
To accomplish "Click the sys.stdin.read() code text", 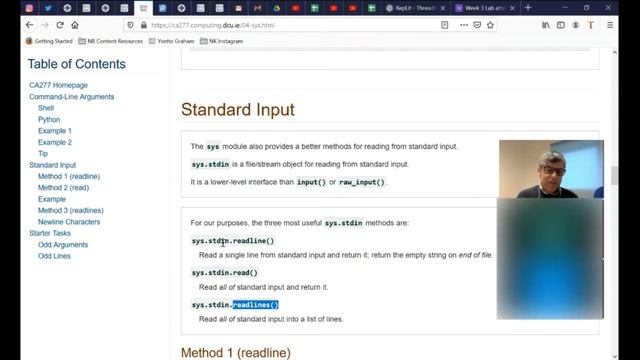I will point(224,273).
